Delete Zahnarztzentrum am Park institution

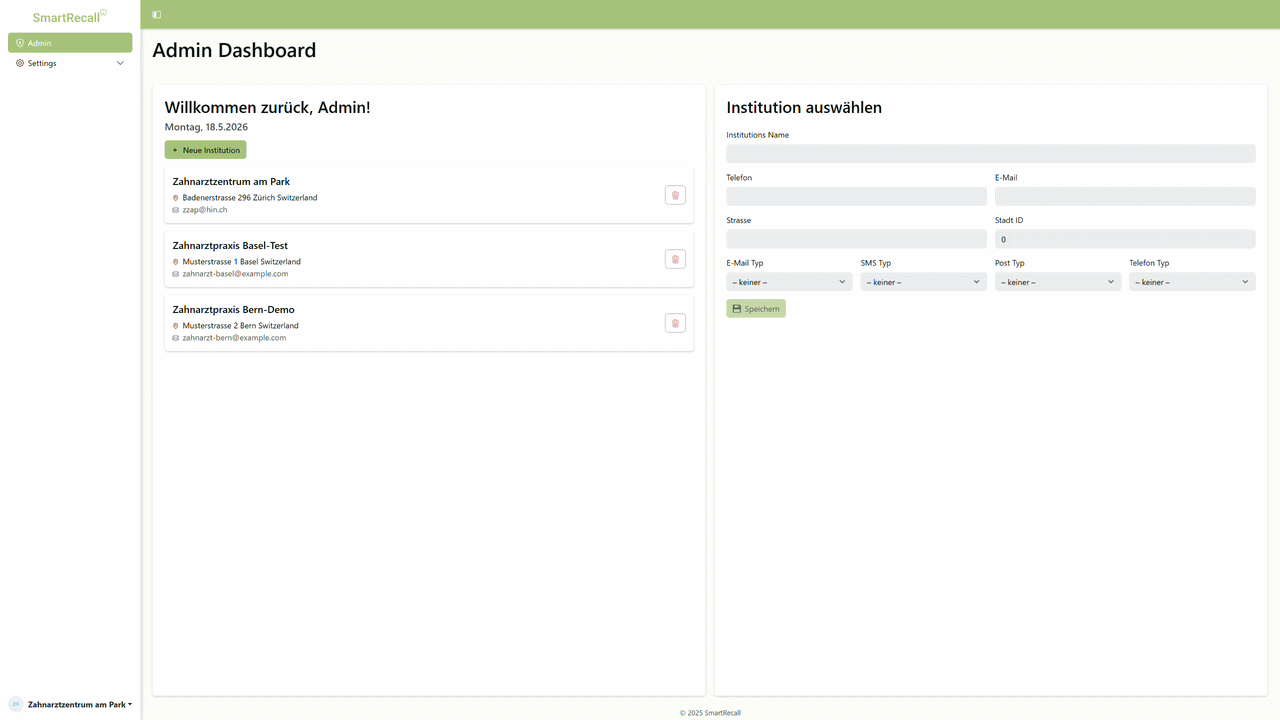(675, 195)
